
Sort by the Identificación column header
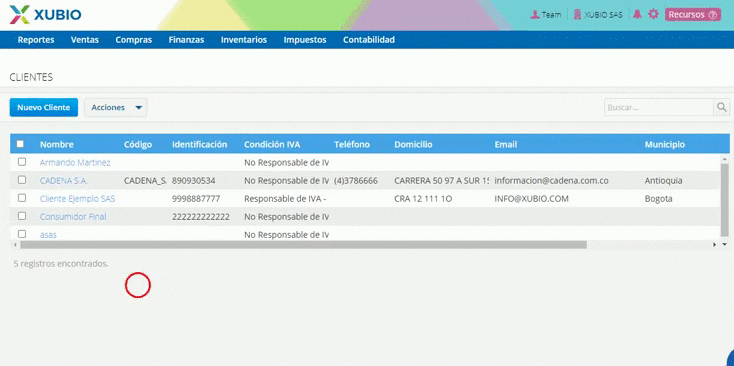199,145
